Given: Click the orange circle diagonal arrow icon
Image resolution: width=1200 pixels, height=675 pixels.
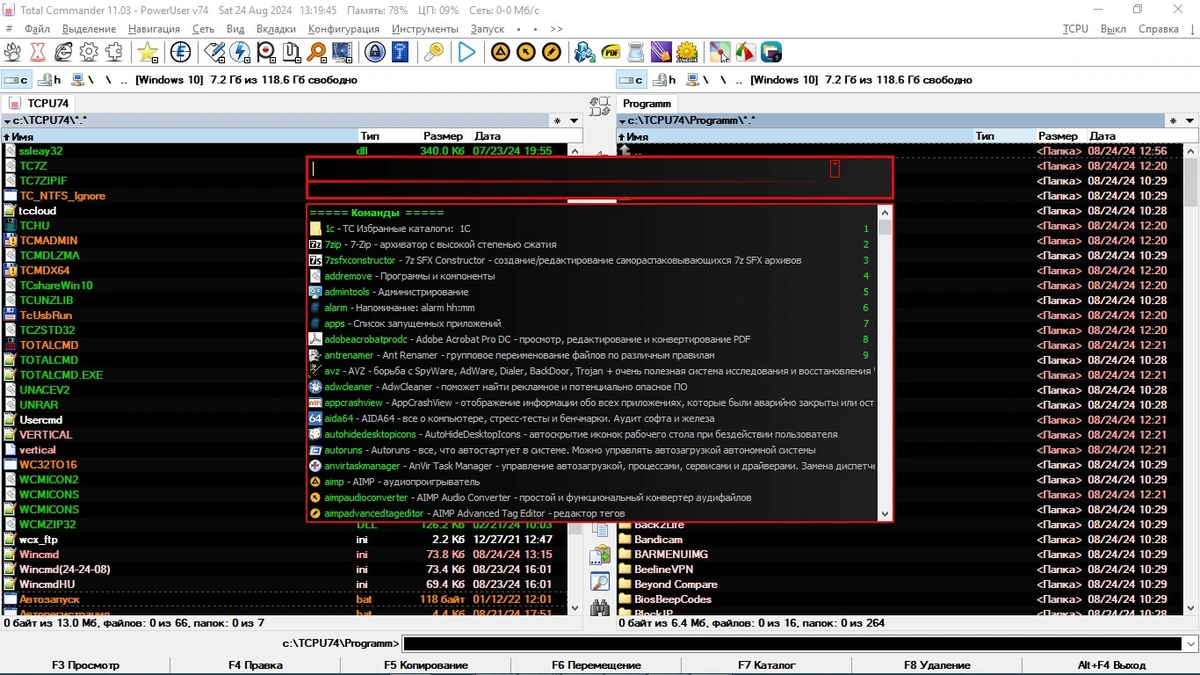Looking at the screenshot, I should 526,52.
